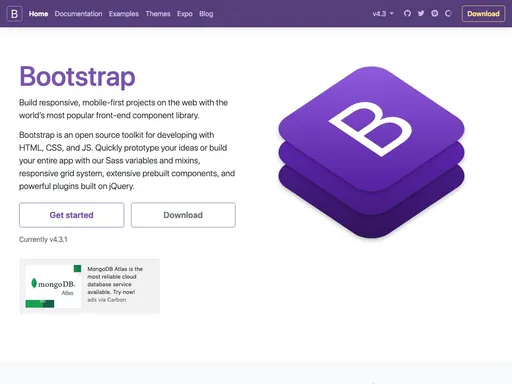The width and height of the screenshot is (512, 384).
Task: Click the Bootstrap B logo in navbar
Action: tap(14, 14)
